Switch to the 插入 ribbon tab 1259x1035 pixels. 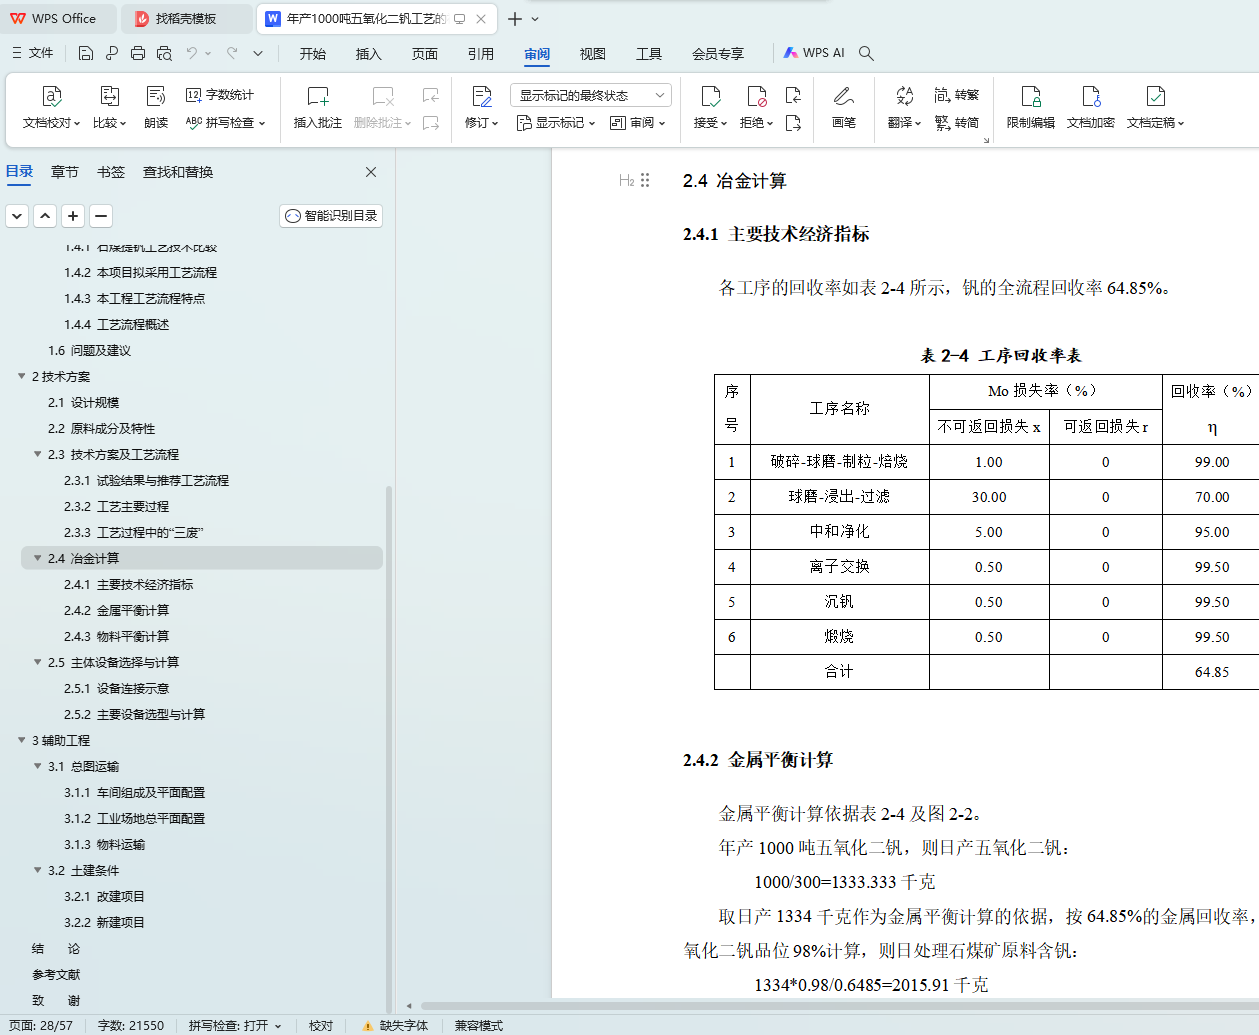pos(369,54)
